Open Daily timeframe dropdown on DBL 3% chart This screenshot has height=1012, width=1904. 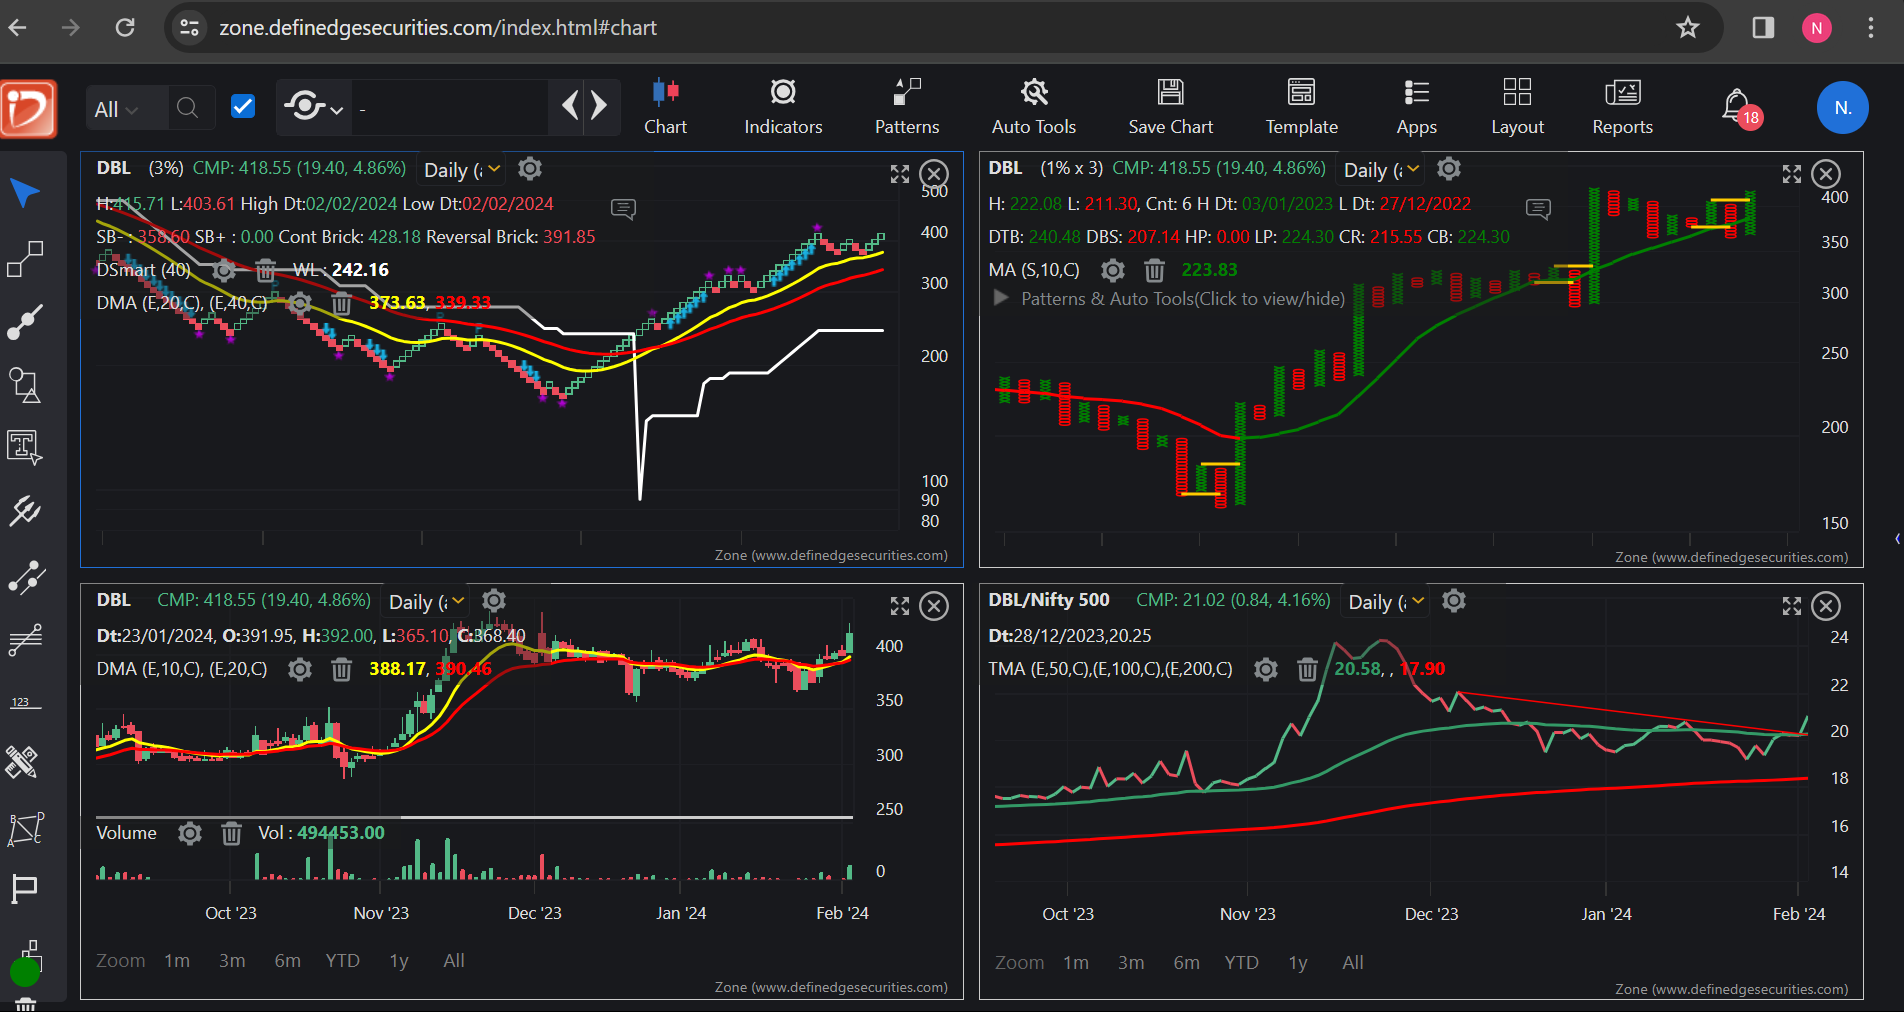[463, 170]
